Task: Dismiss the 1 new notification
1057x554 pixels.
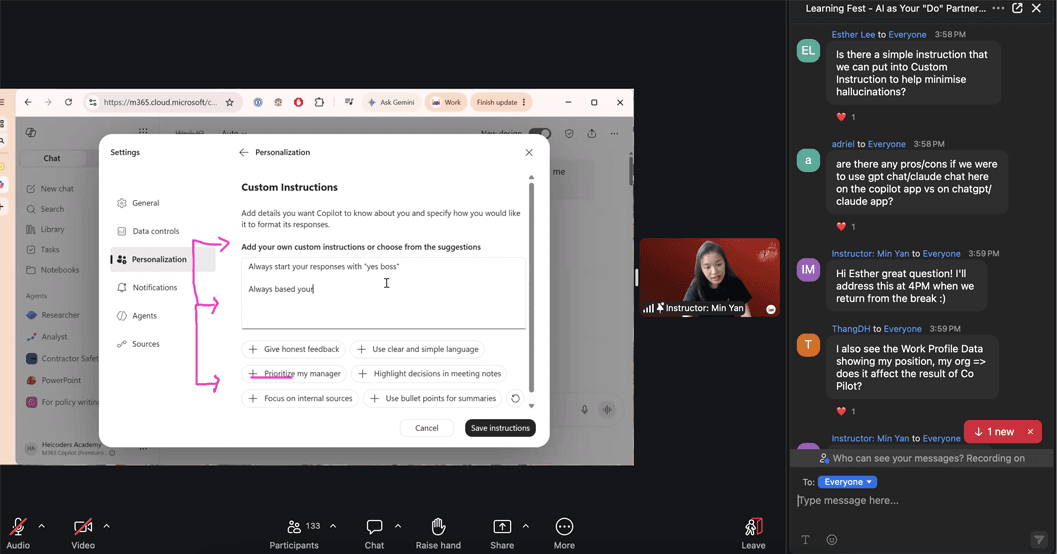Action: tap(1030, 431)
